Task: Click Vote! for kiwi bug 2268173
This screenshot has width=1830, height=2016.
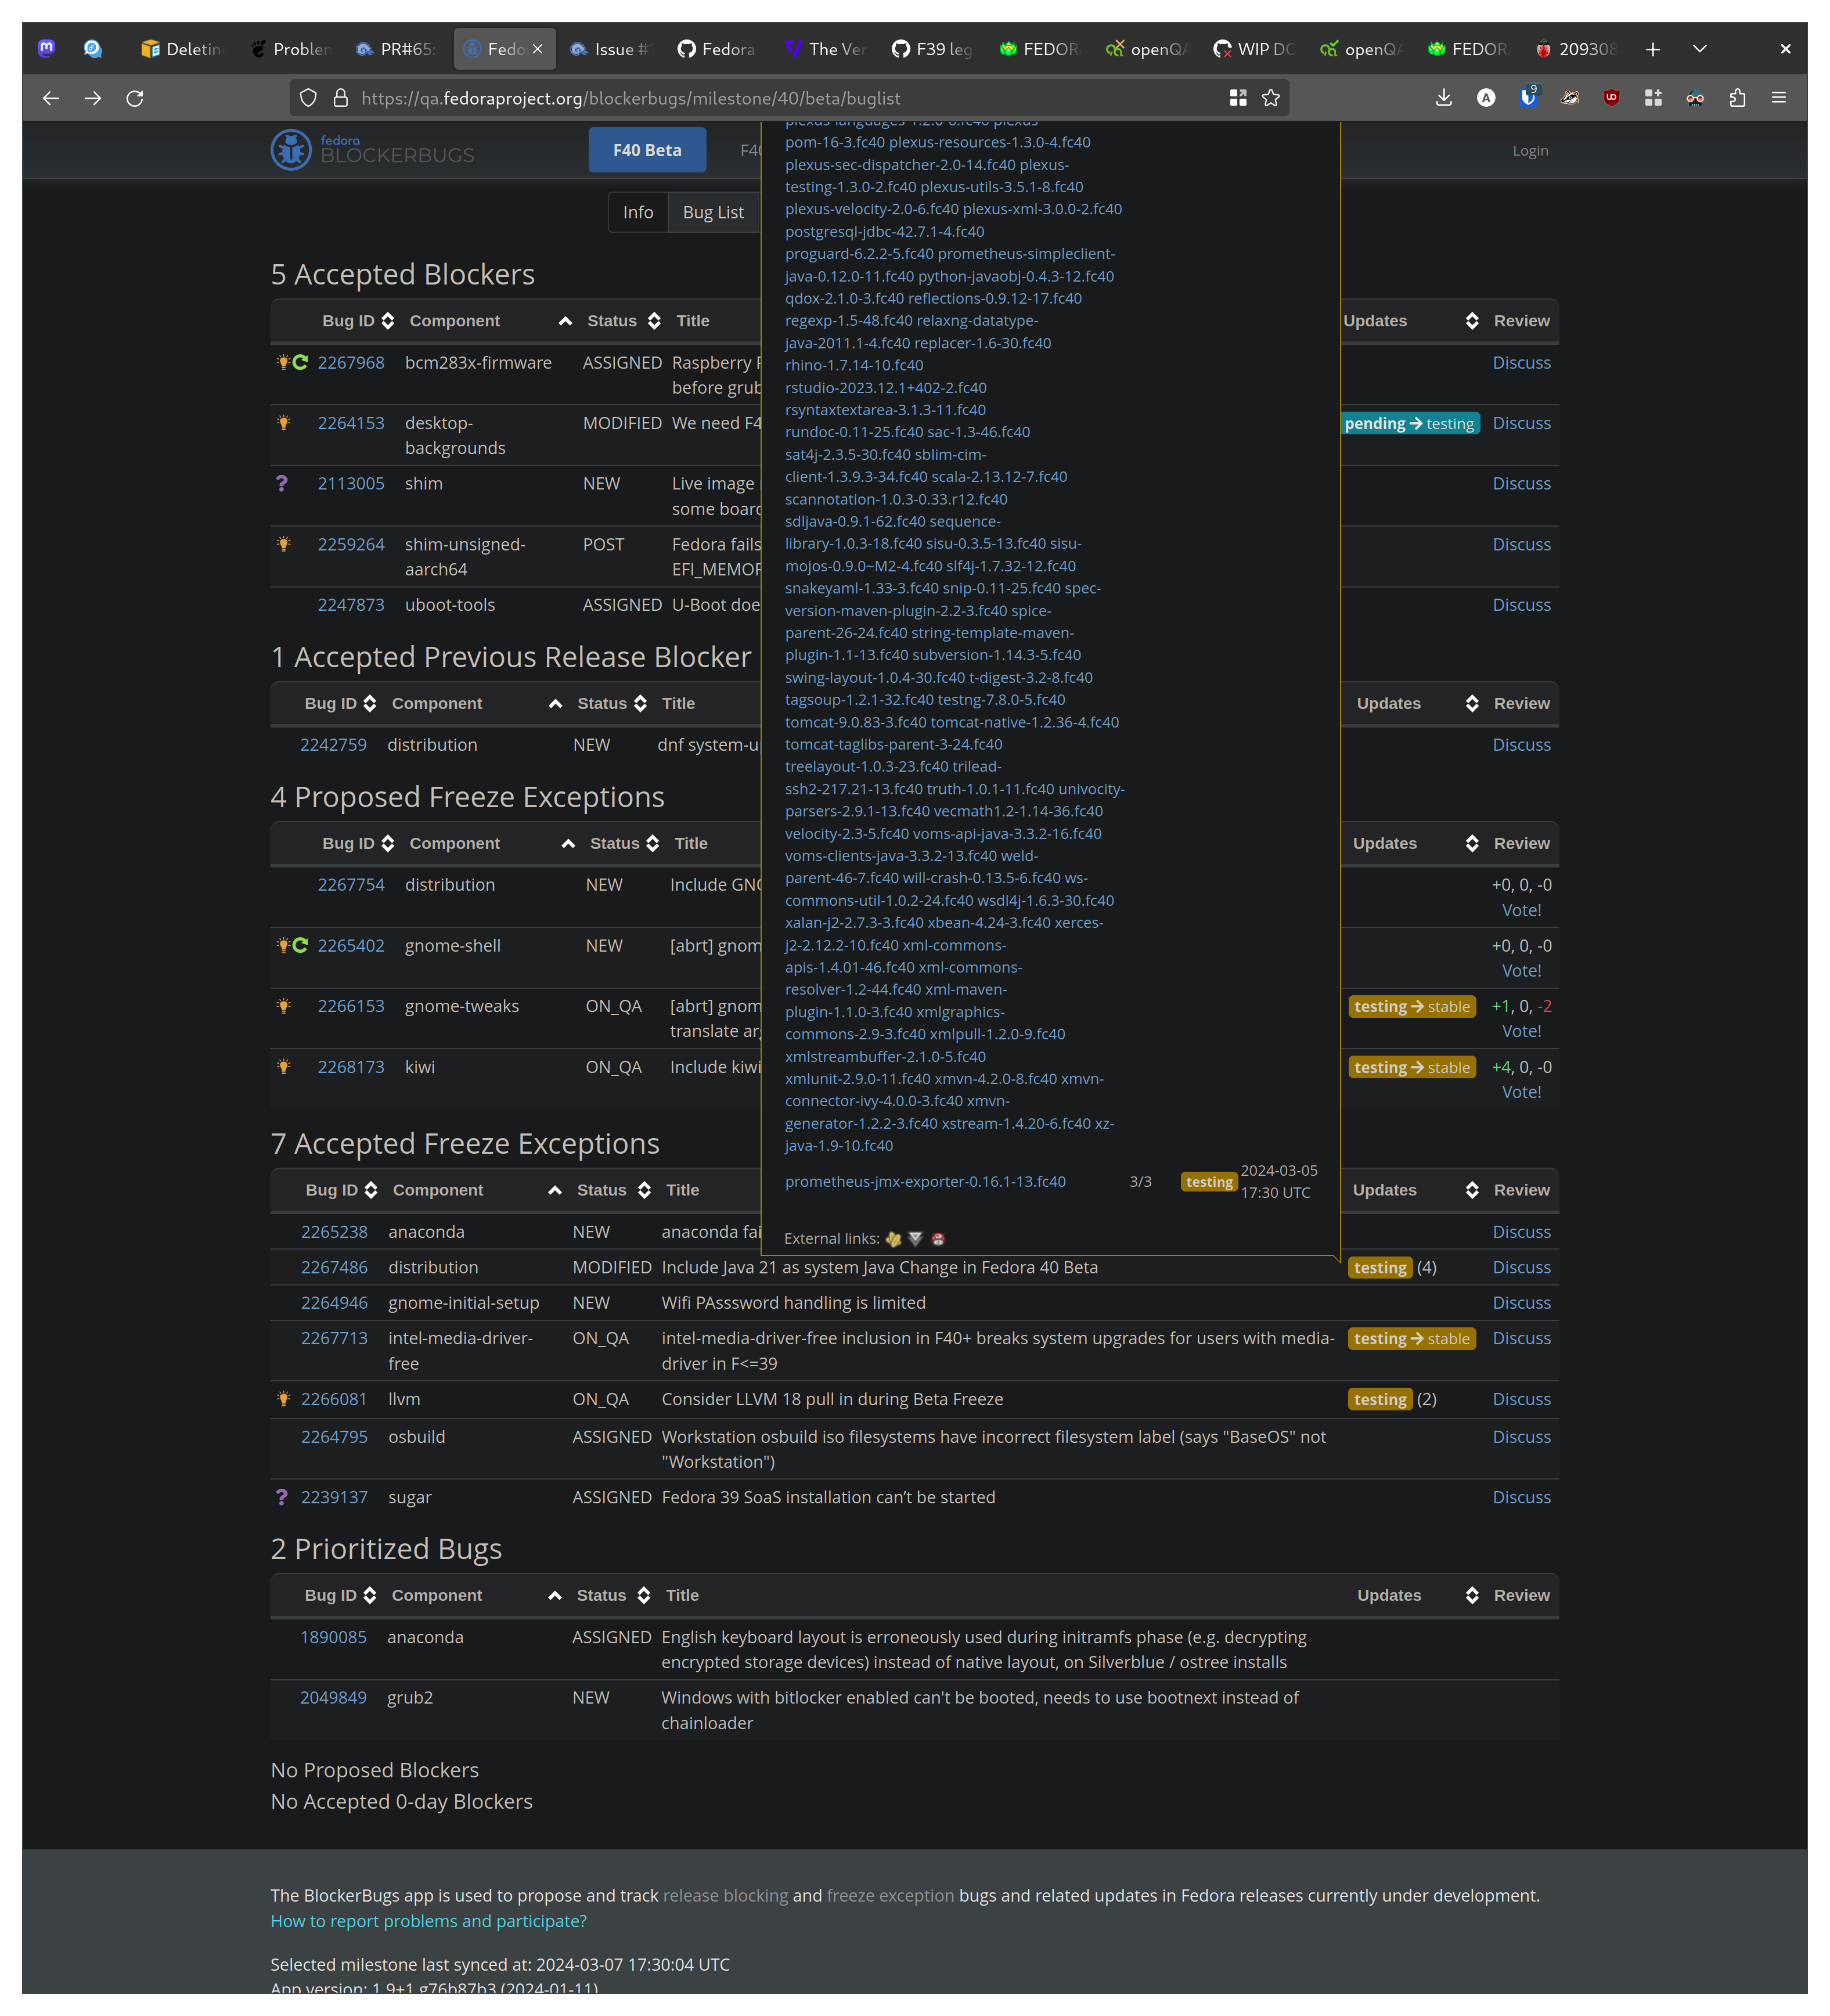Action: point(1521,1093)
